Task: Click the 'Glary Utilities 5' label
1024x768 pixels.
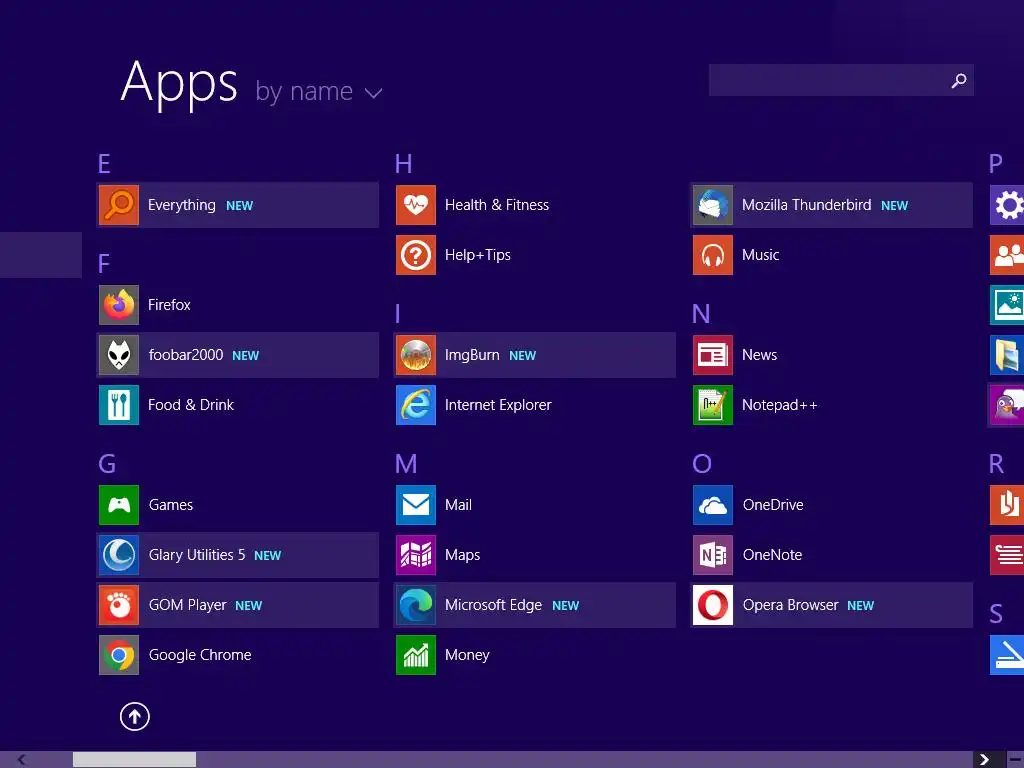Action: [x=197, y=555]
